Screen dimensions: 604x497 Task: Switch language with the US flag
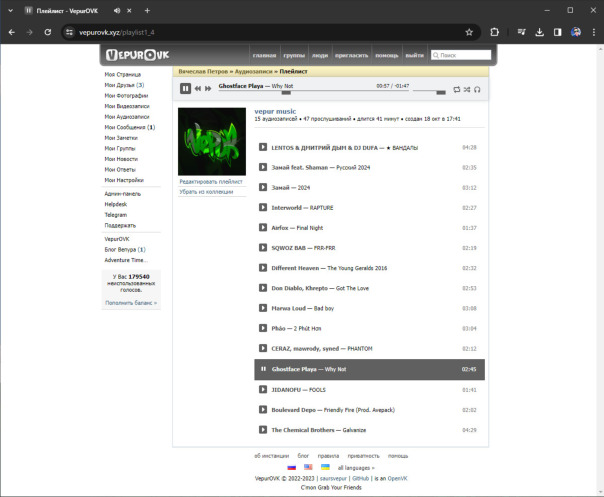coord(308,467)
